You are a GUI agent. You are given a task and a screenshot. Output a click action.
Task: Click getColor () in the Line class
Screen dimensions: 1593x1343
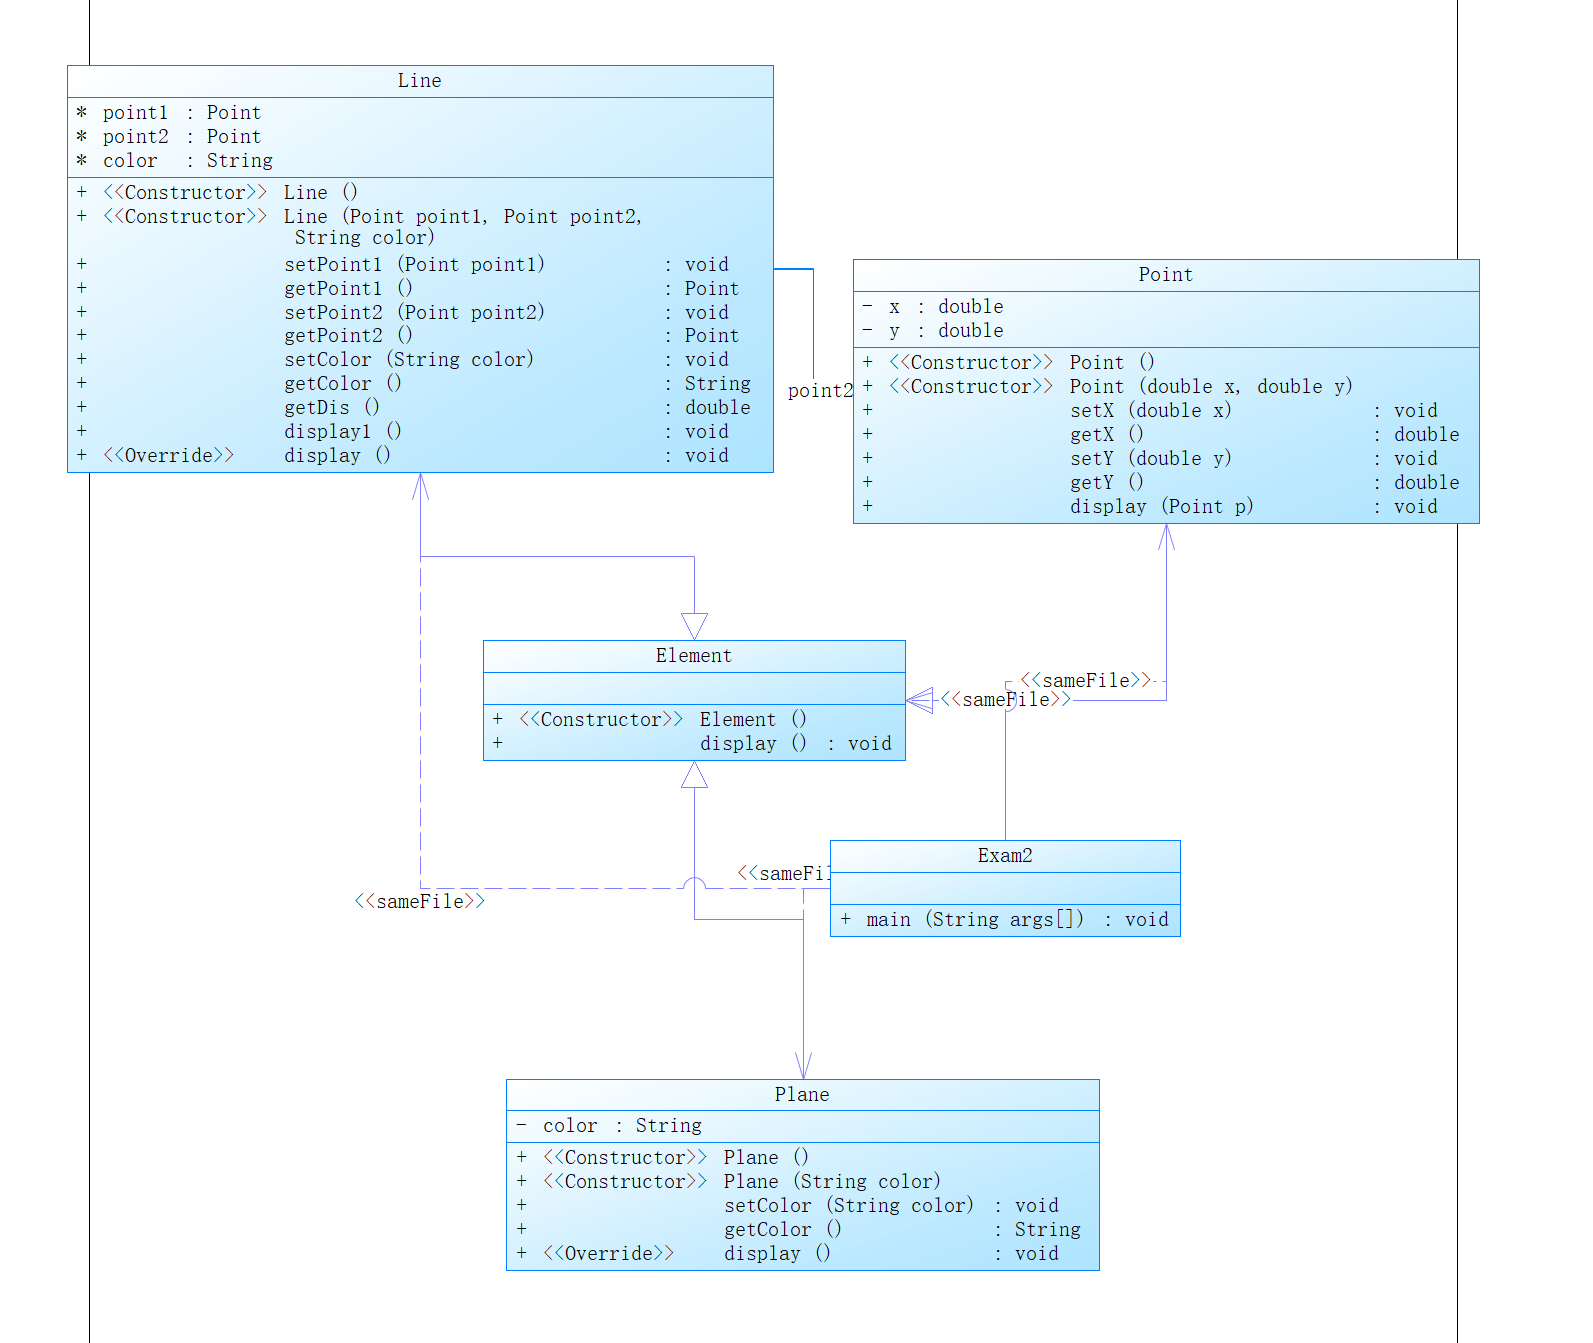pyautogui.click(x=343, y=384)
